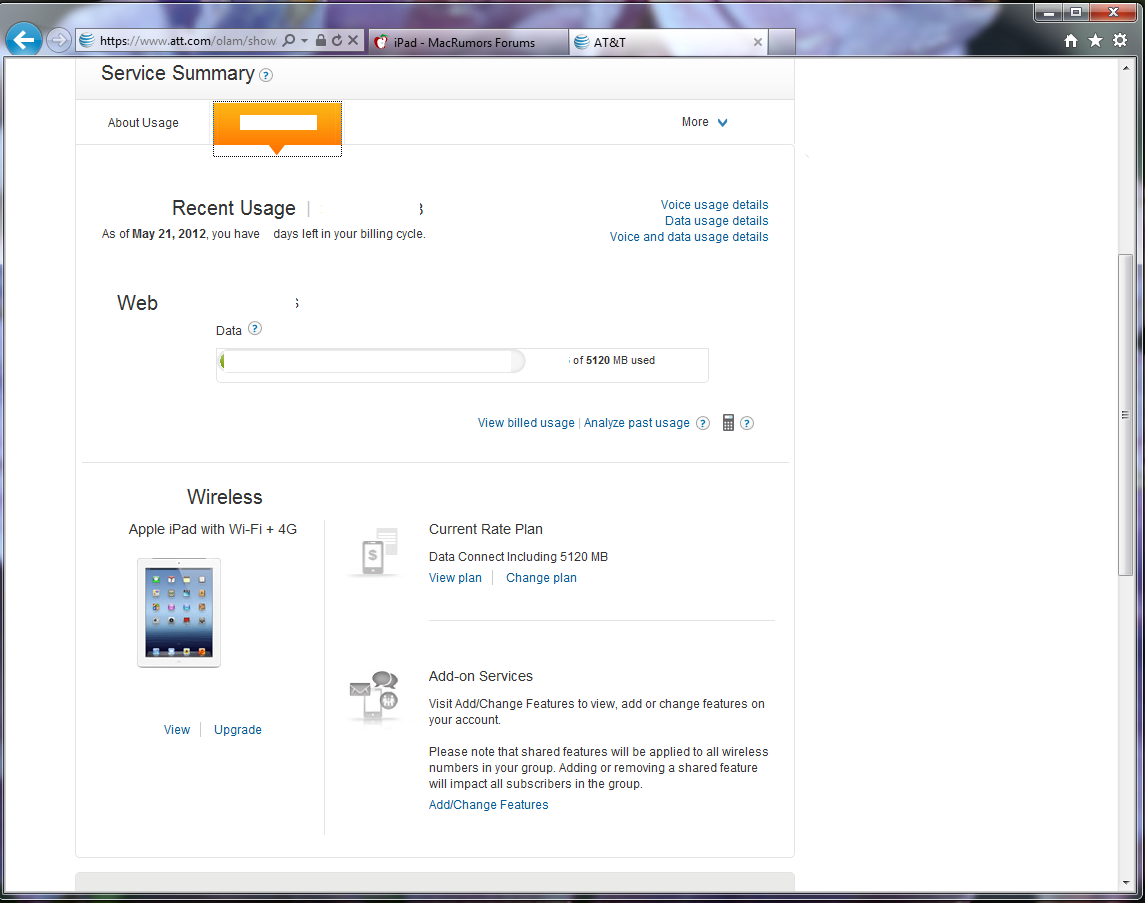Expand the address bar dropdown arrow
This screenshot has width=1145, height=903.
(x=305, y=40)
